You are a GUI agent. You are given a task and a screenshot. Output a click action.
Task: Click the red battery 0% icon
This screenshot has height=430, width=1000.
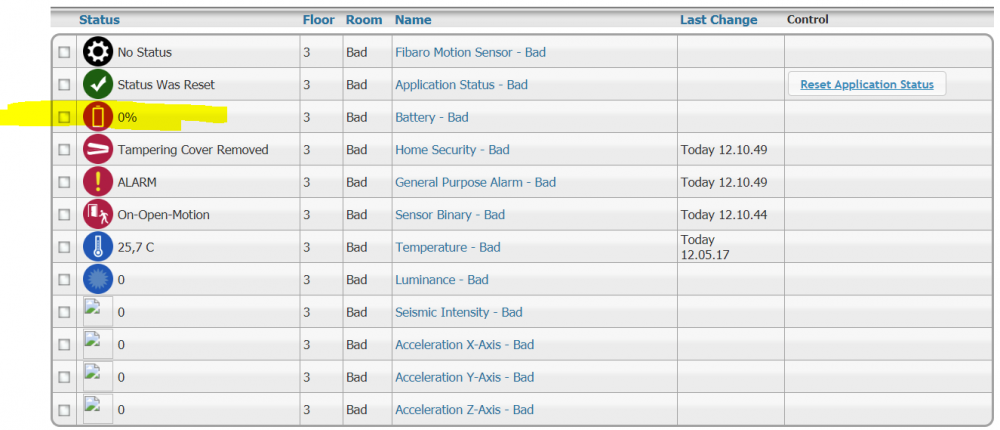98,117
